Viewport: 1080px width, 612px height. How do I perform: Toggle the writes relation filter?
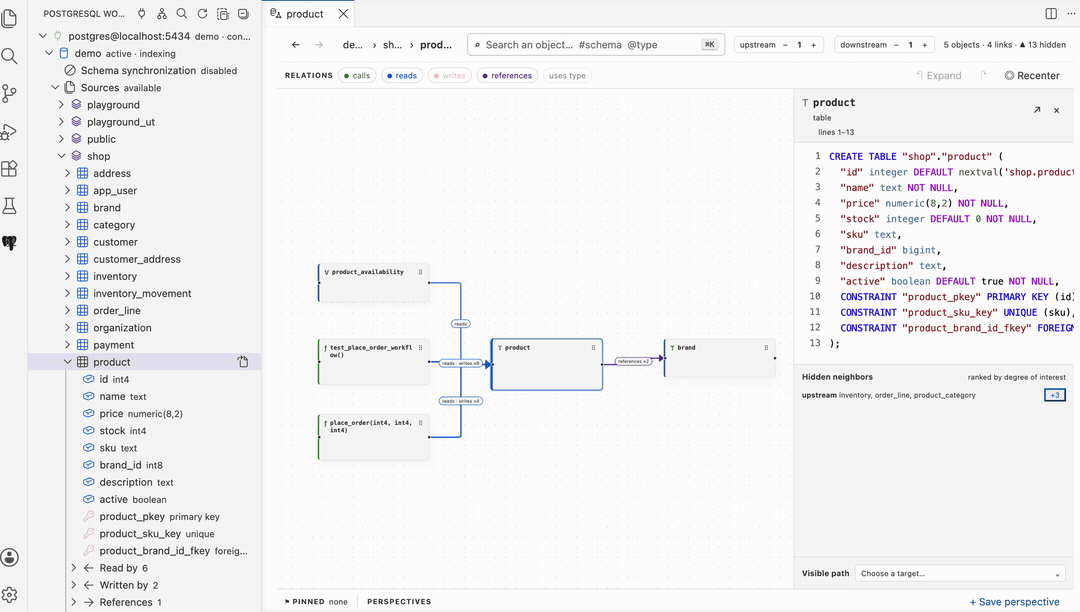(x=450, y=76)
